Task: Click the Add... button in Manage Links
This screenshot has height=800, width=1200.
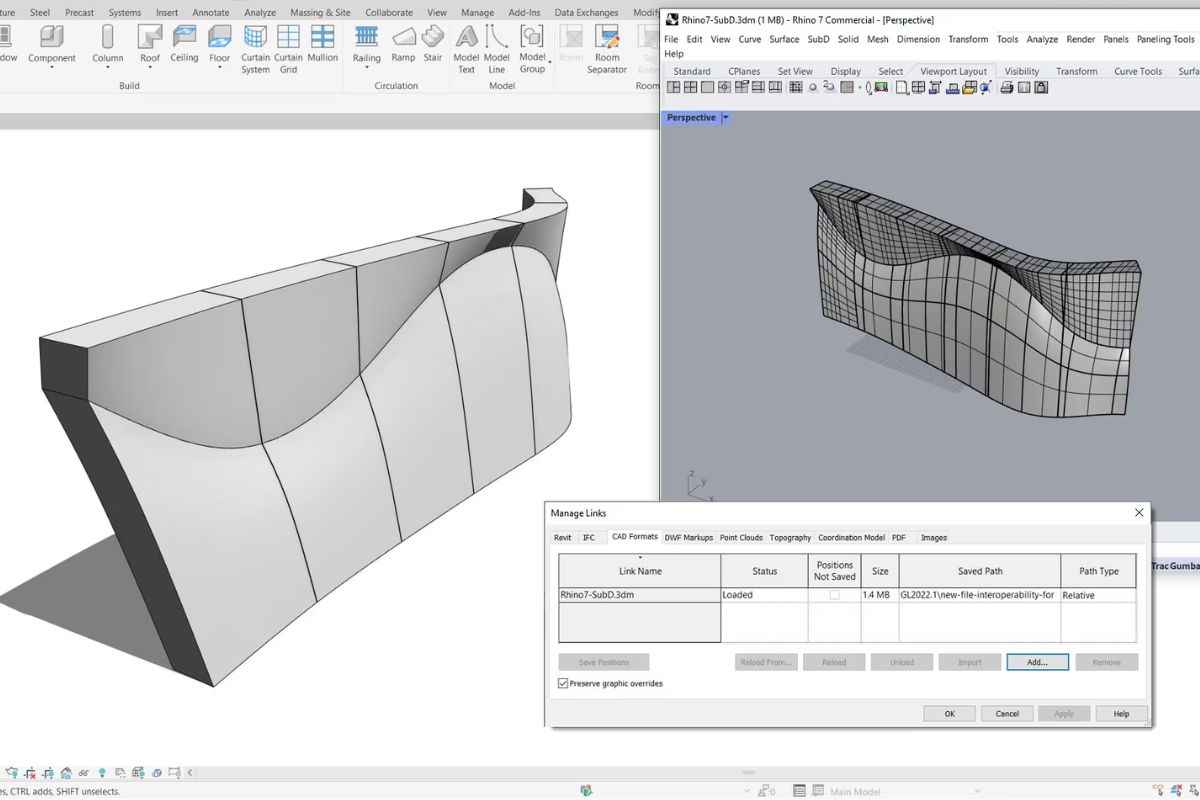Action: (x=1037, y=662)
